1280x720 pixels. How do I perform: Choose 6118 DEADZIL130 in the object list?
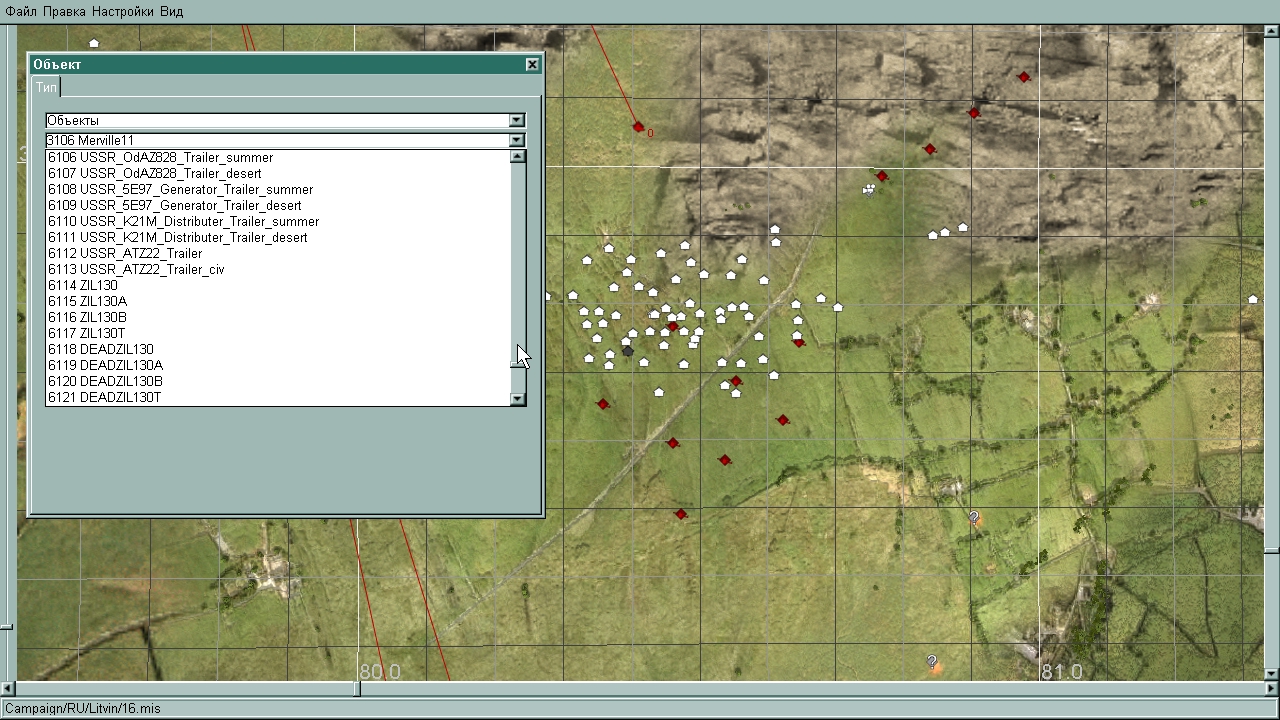click(100, 350)
